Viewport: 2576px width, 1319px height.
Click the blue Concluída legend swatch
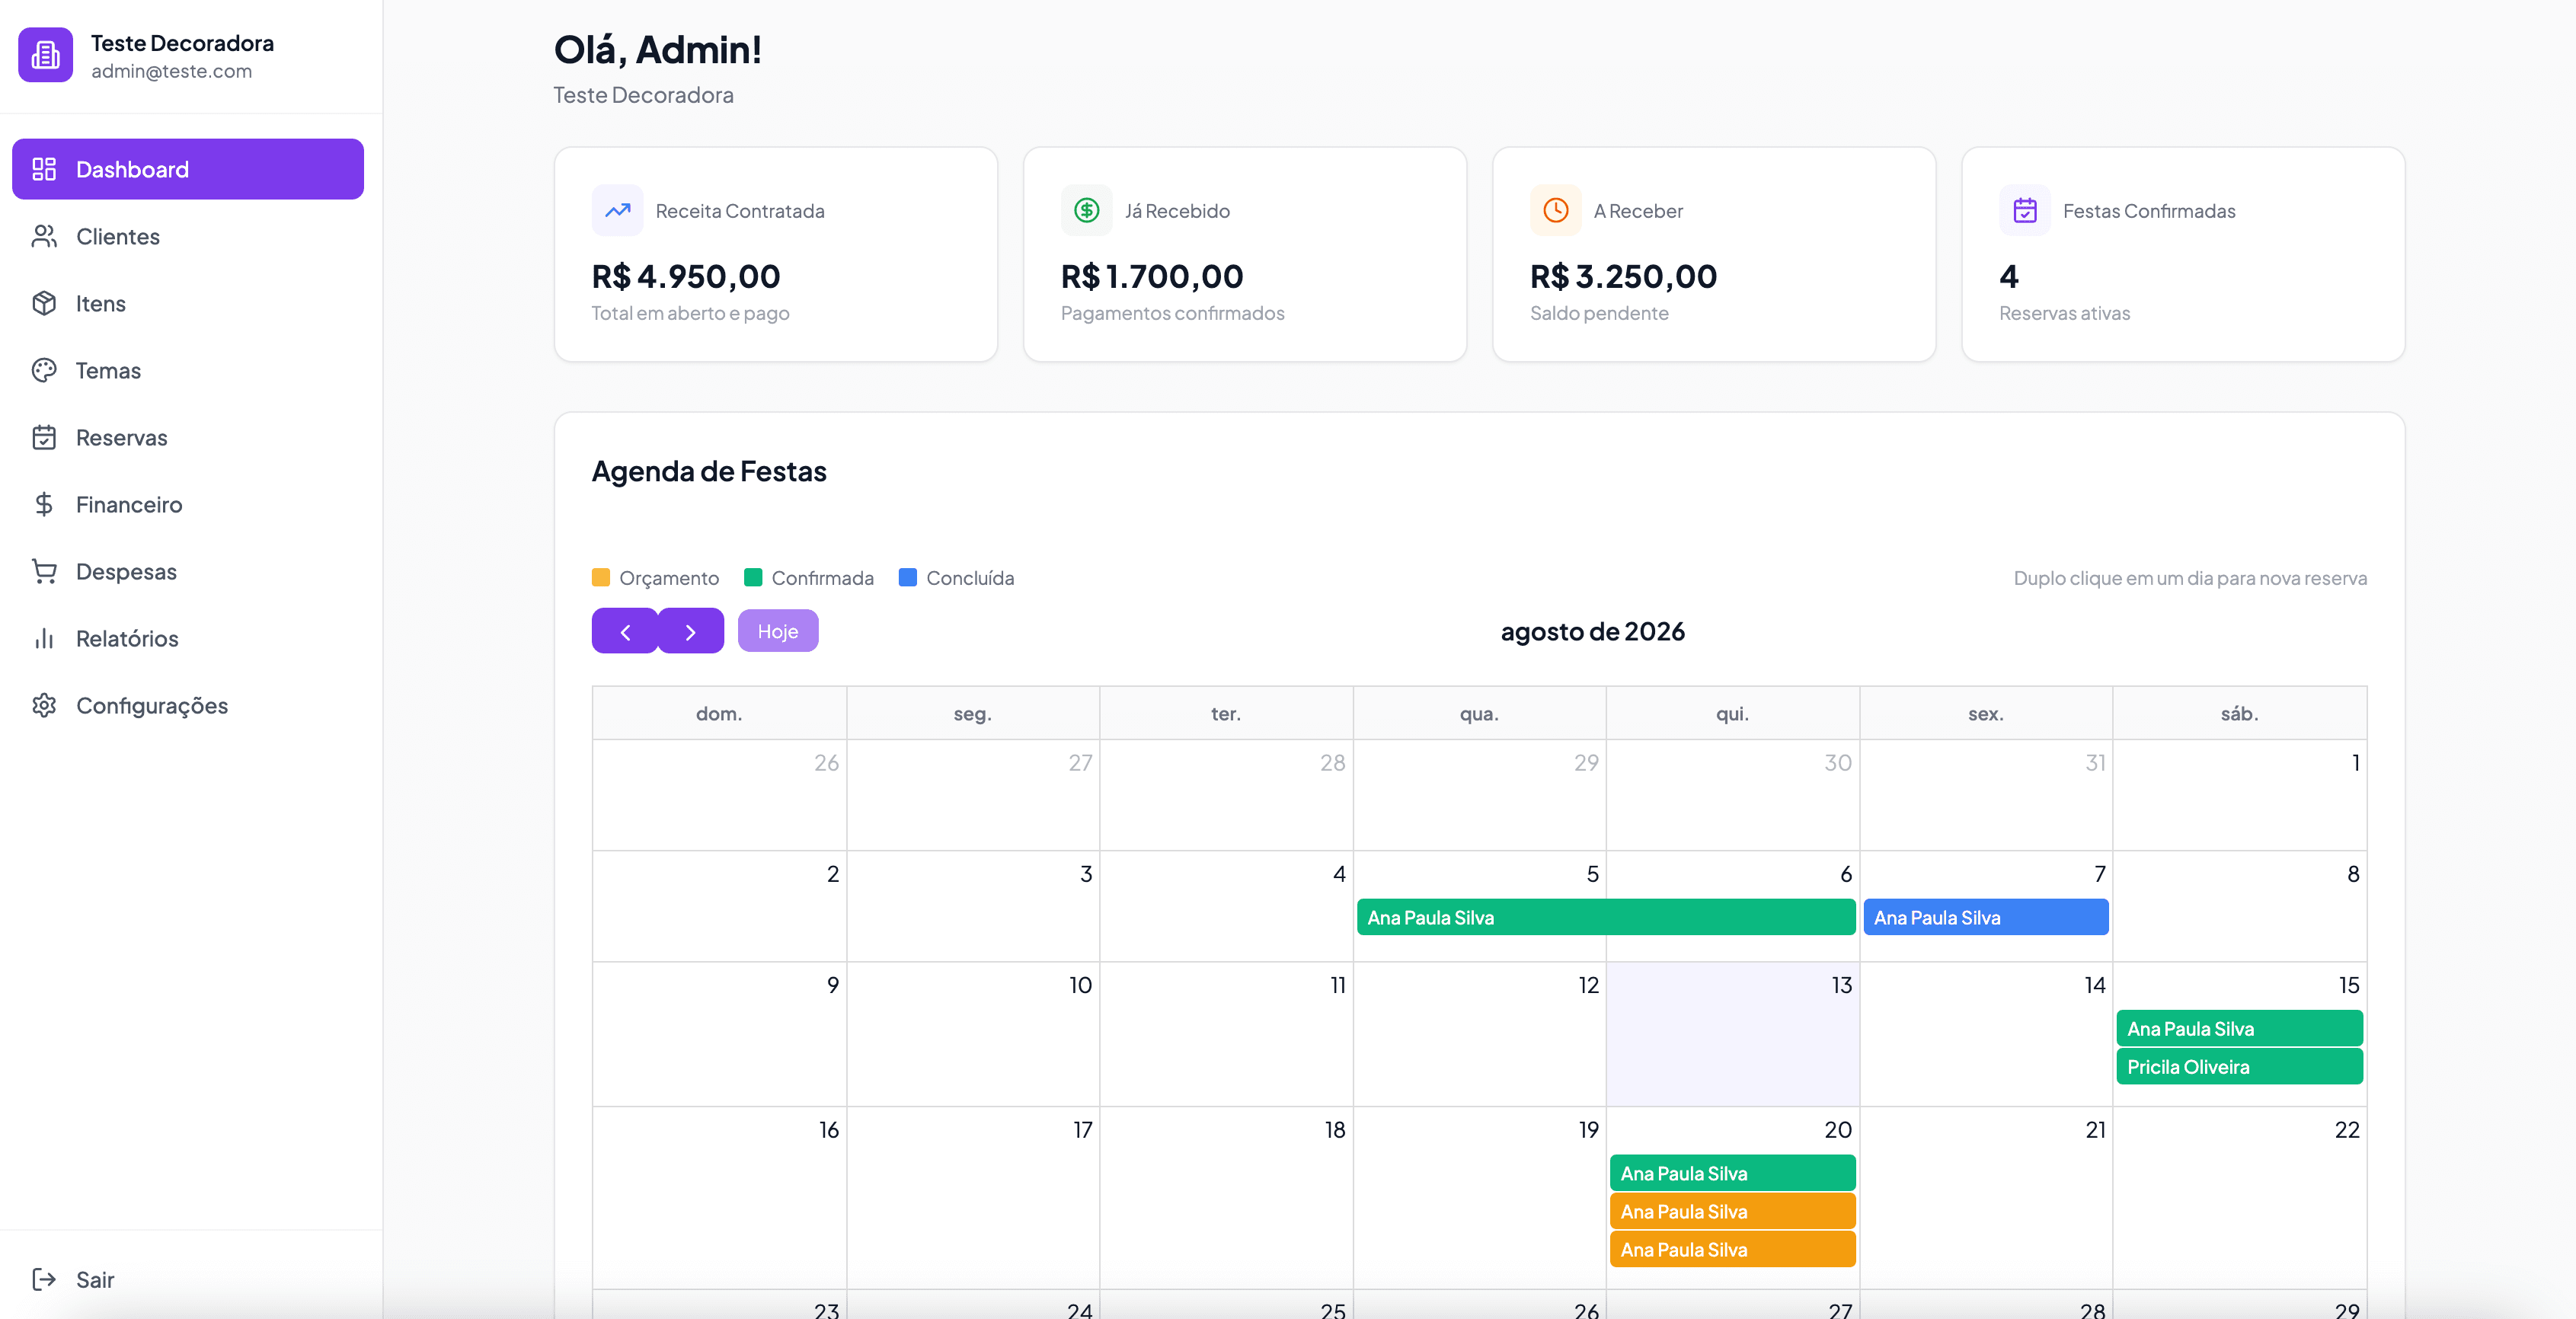[x=908, y=578]
